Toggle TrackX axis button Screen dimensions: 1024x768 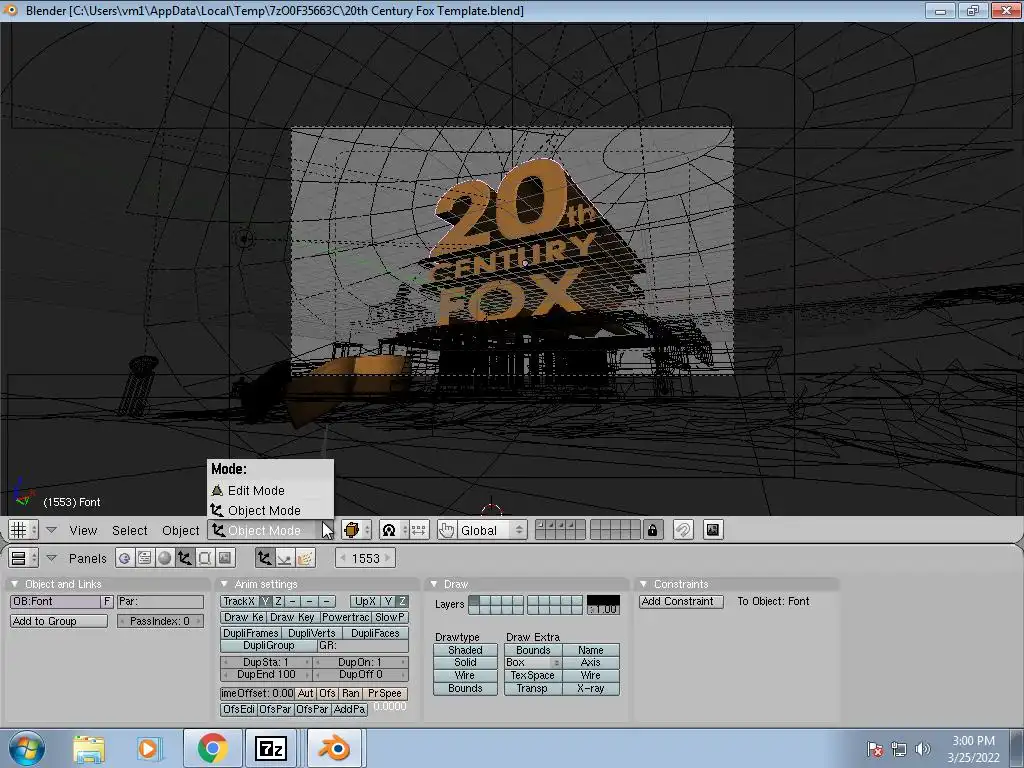tap(239, 601)
